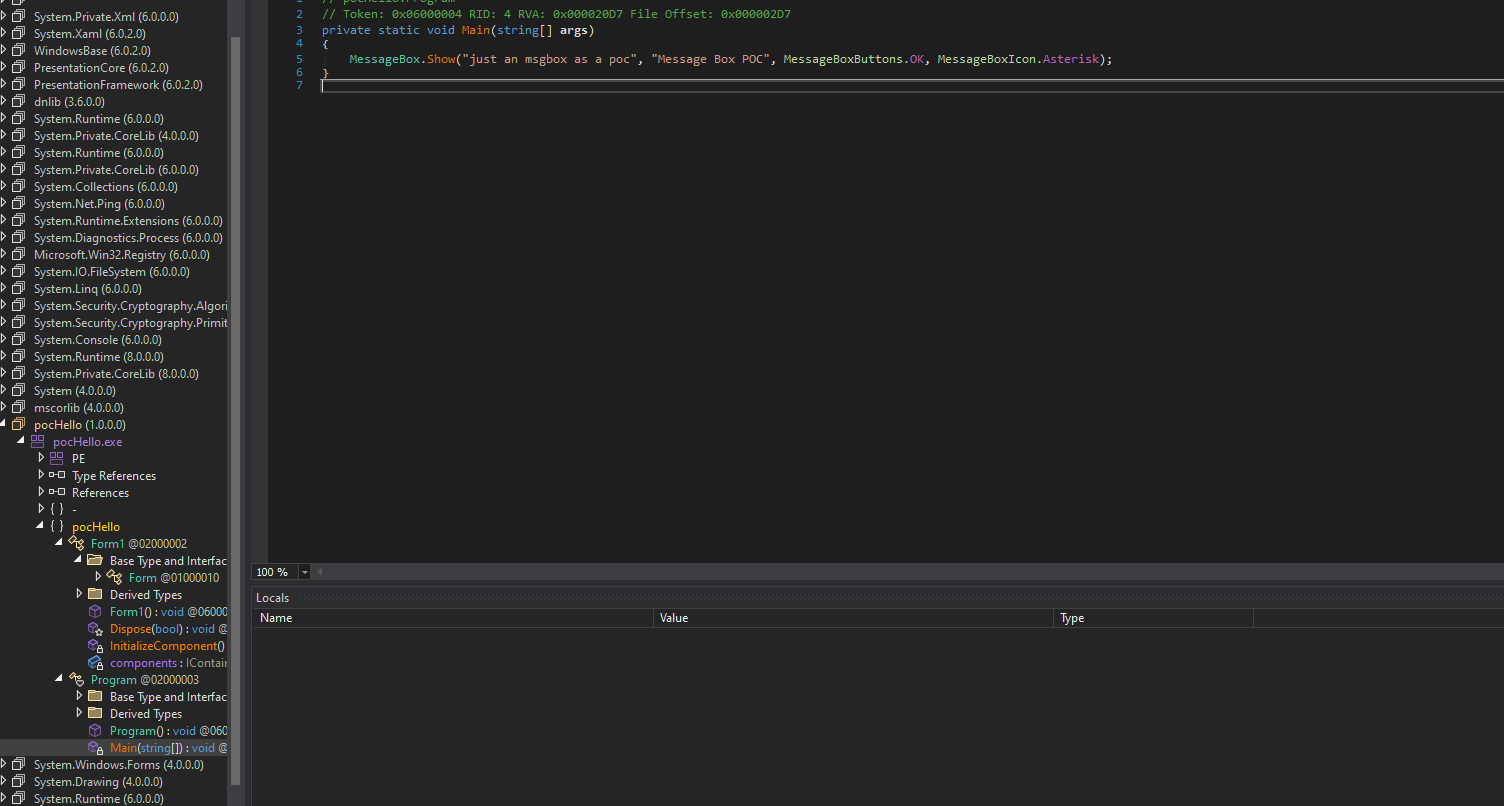Click the Derived Types folder icon under Form1
1504x806 pixels.
(95, 595)
